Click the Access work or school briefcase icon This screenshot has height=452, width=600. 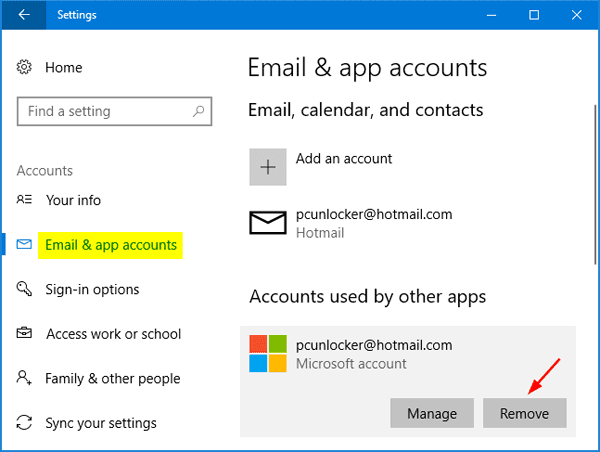pyautogui.click(x=24, y=333)
